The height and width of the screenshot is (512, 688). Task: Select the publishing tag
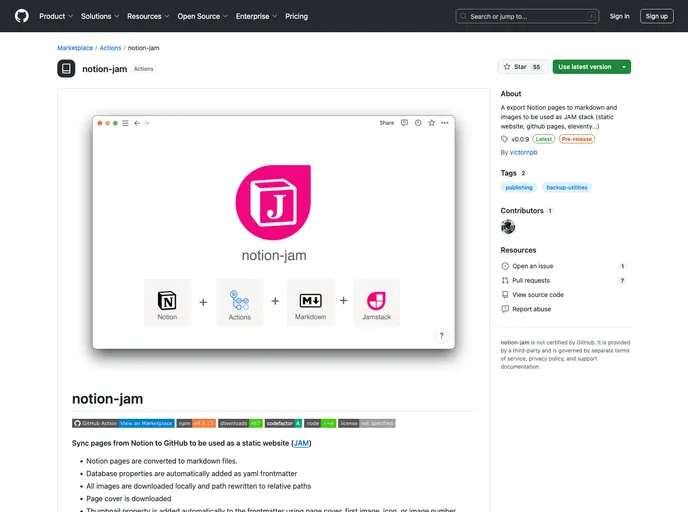click(519, 187)
